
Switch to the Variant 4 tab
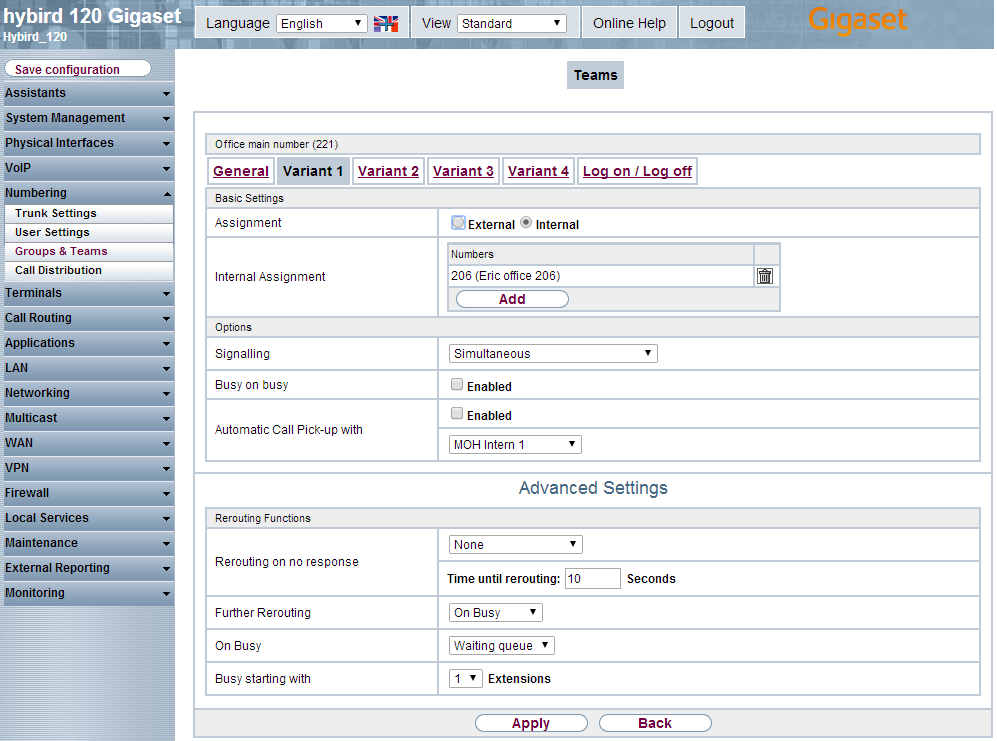pos(538,171)
